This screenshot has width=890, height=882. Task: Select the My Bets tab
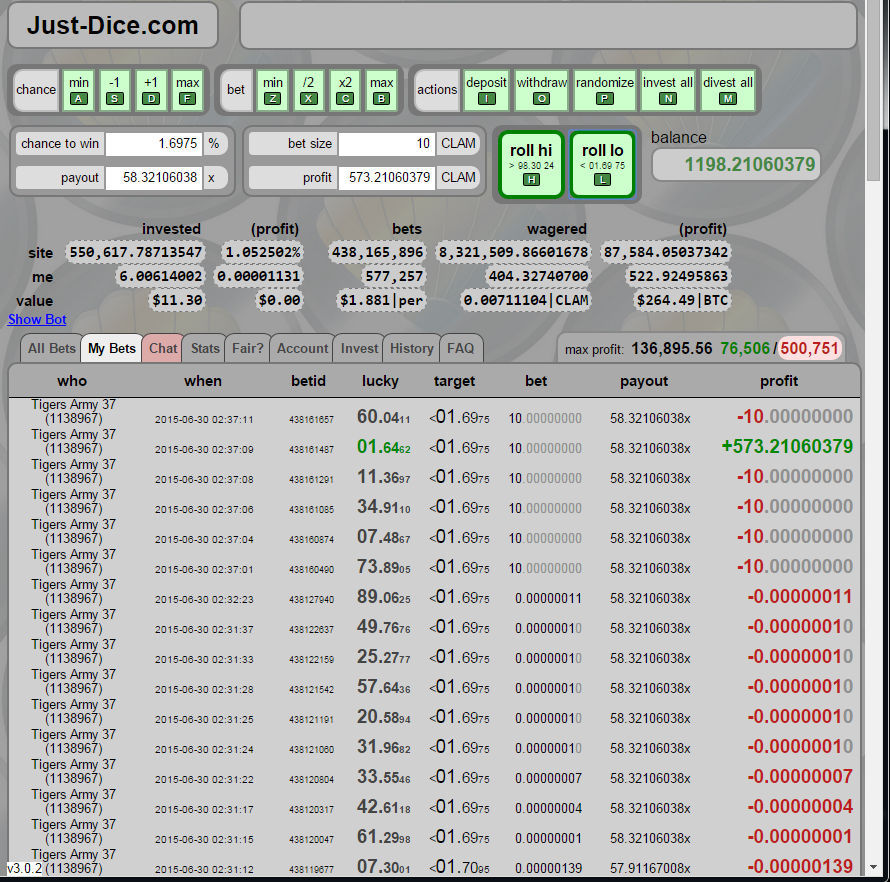tap(112, 348)
